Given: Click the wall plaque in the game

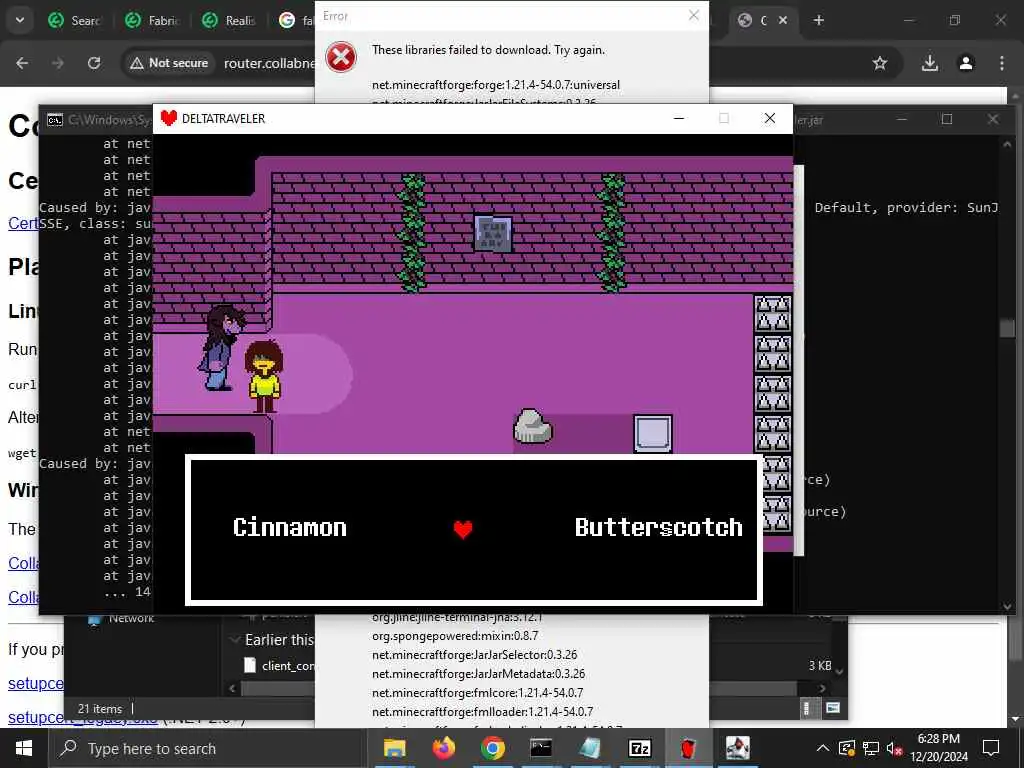Looking at the screenshot, I should (x=492, y=233).
